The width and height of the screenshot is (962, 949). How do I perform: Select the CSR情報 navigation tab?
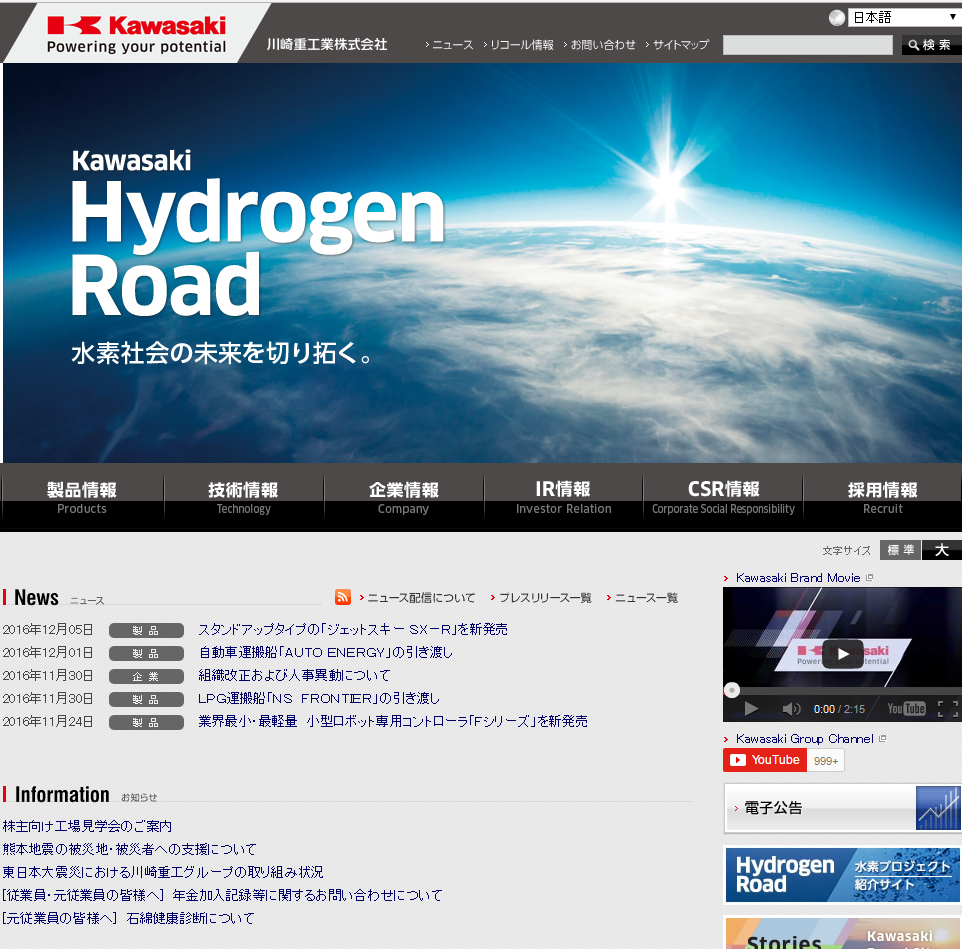pos(723,498)
